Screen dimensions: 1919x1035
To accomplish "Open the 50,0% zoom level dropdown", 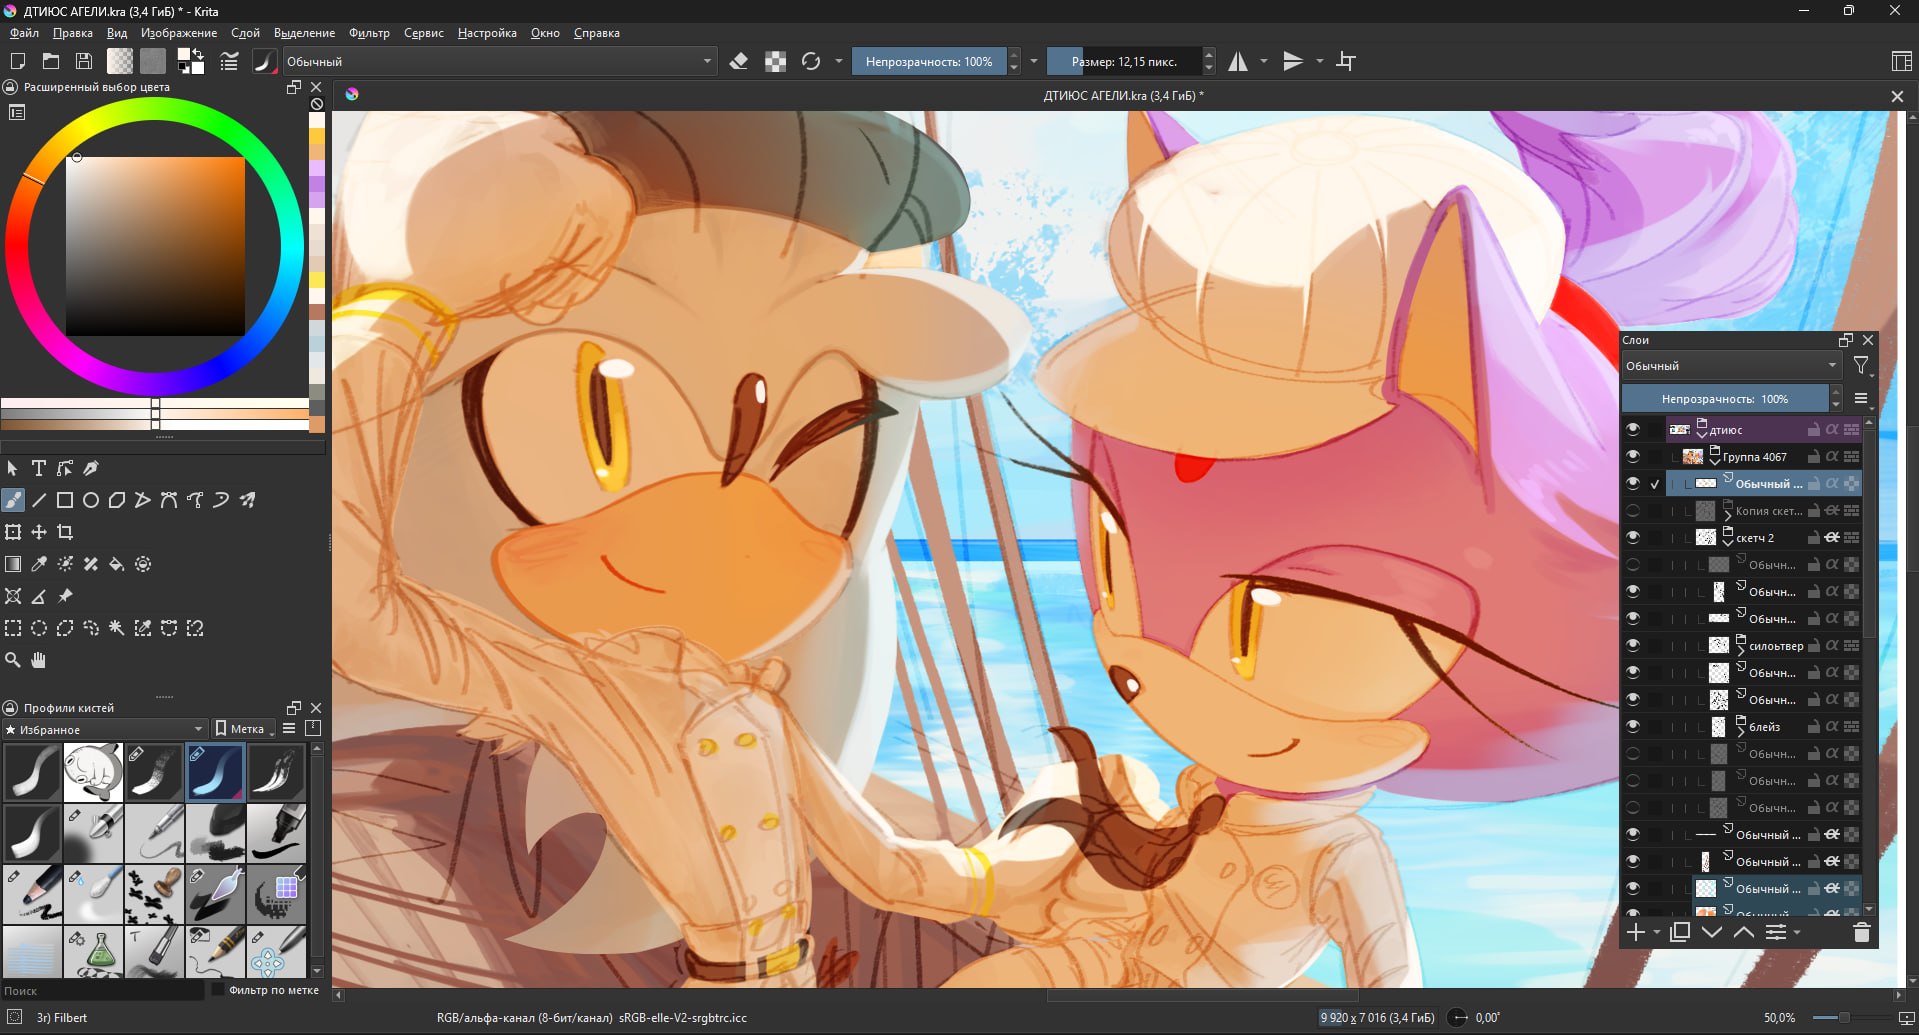I will [1779, 1018].
